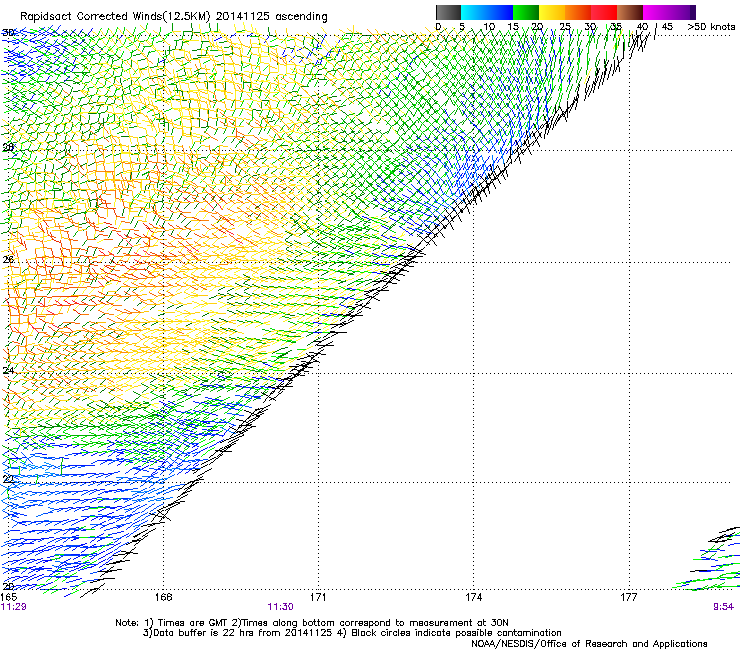Click the magenta-purple 40-50 knots color segment
740x650 pixels.
coord(669,12)
